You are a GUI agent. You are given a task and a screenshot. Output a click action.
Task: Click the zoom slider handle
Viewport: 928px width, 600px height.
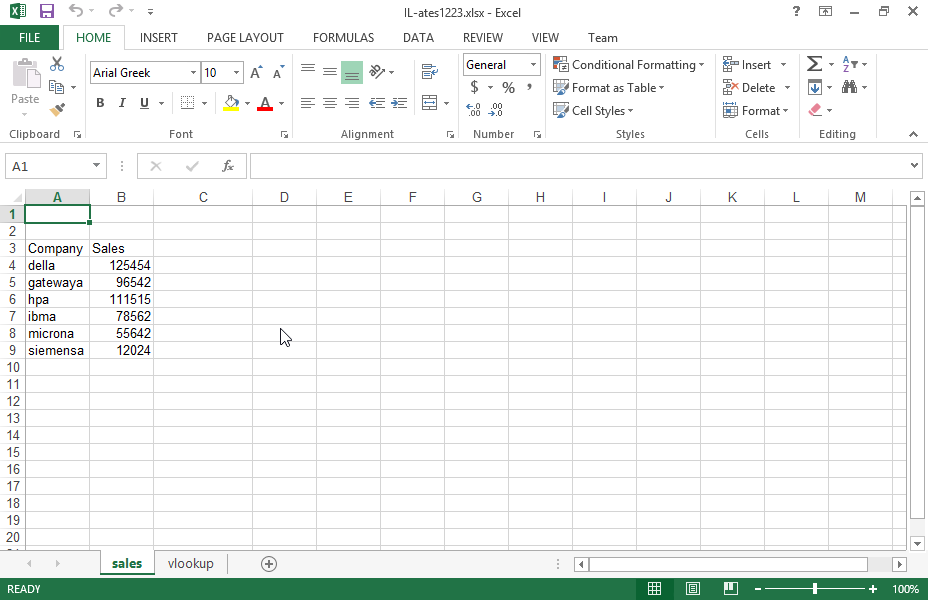(815, 588)
